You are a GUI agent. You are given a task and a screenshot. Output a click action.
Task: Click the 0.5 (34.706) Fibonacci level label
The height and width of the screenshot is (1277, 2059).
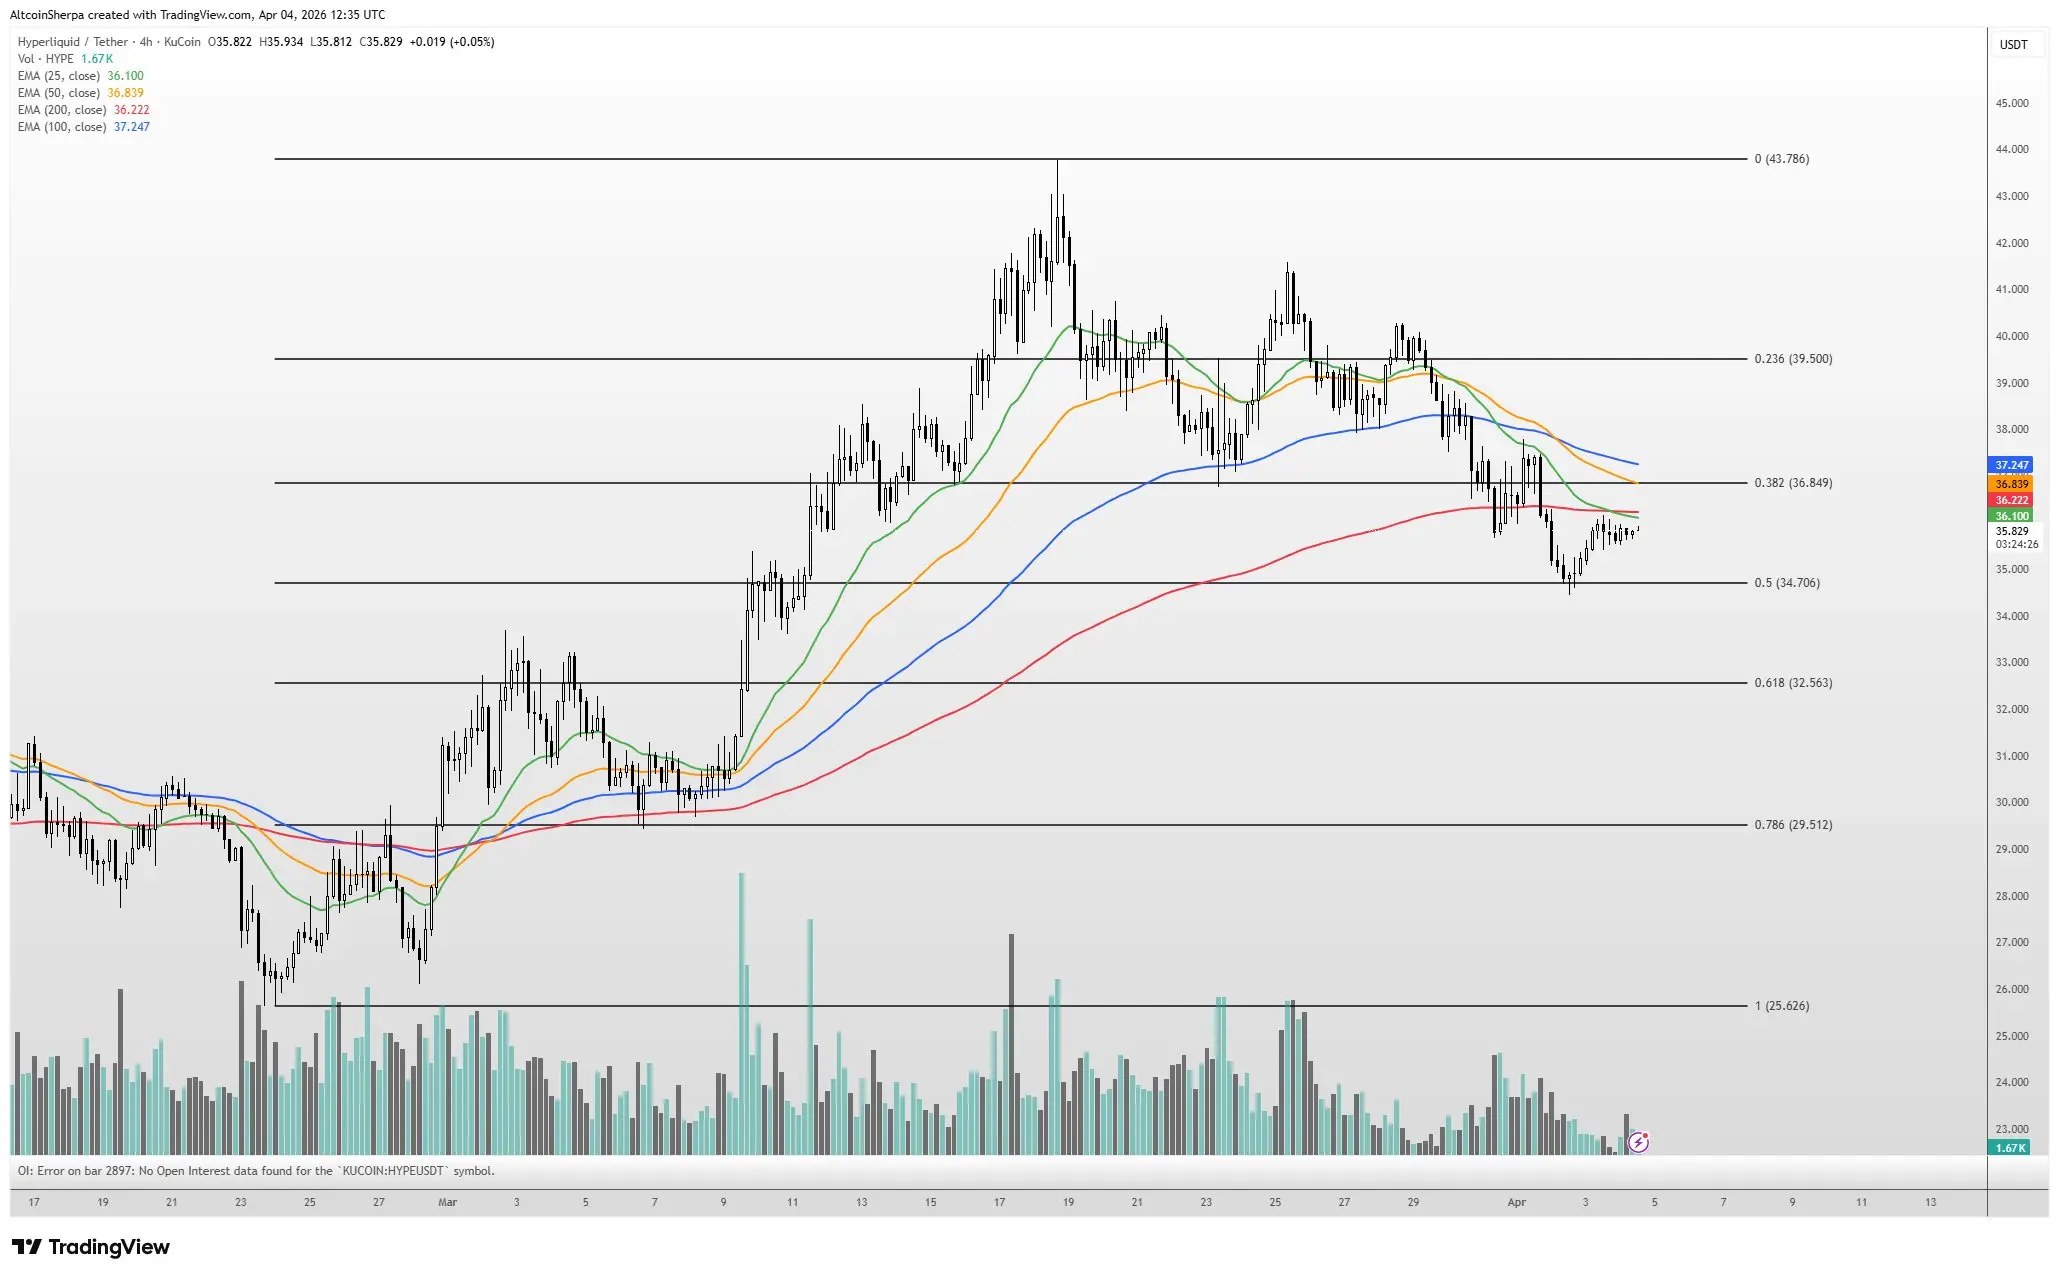[1786, 583]
